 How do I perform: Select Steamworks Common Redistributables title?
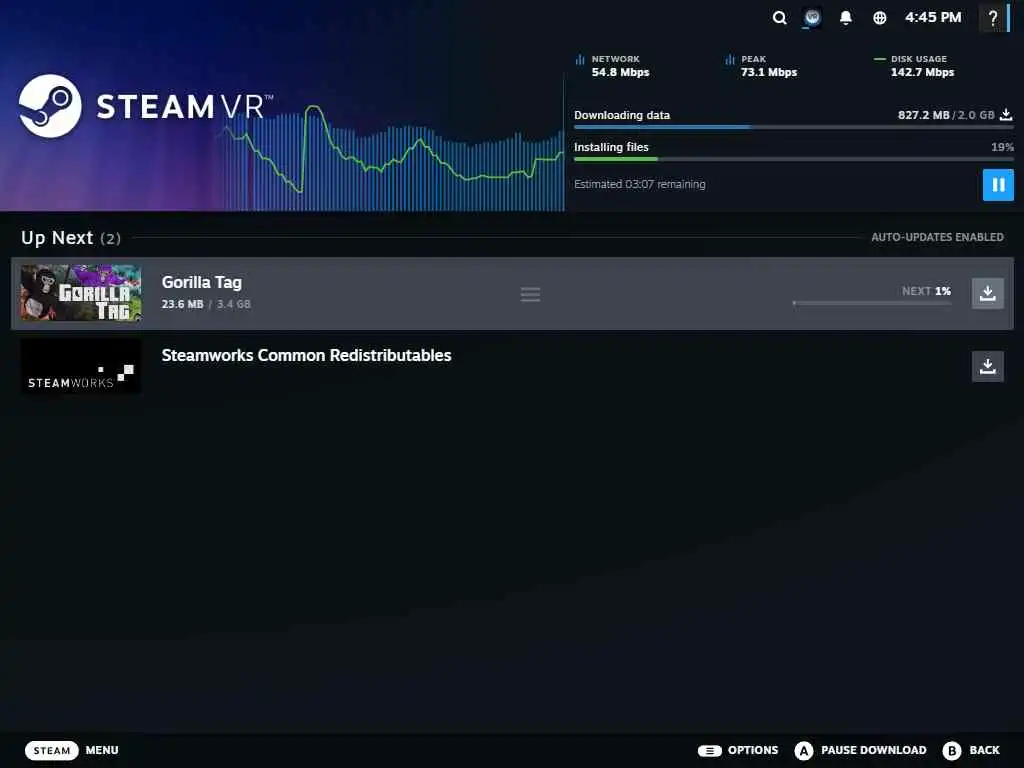pyautogui.click(x=306, y=355)
